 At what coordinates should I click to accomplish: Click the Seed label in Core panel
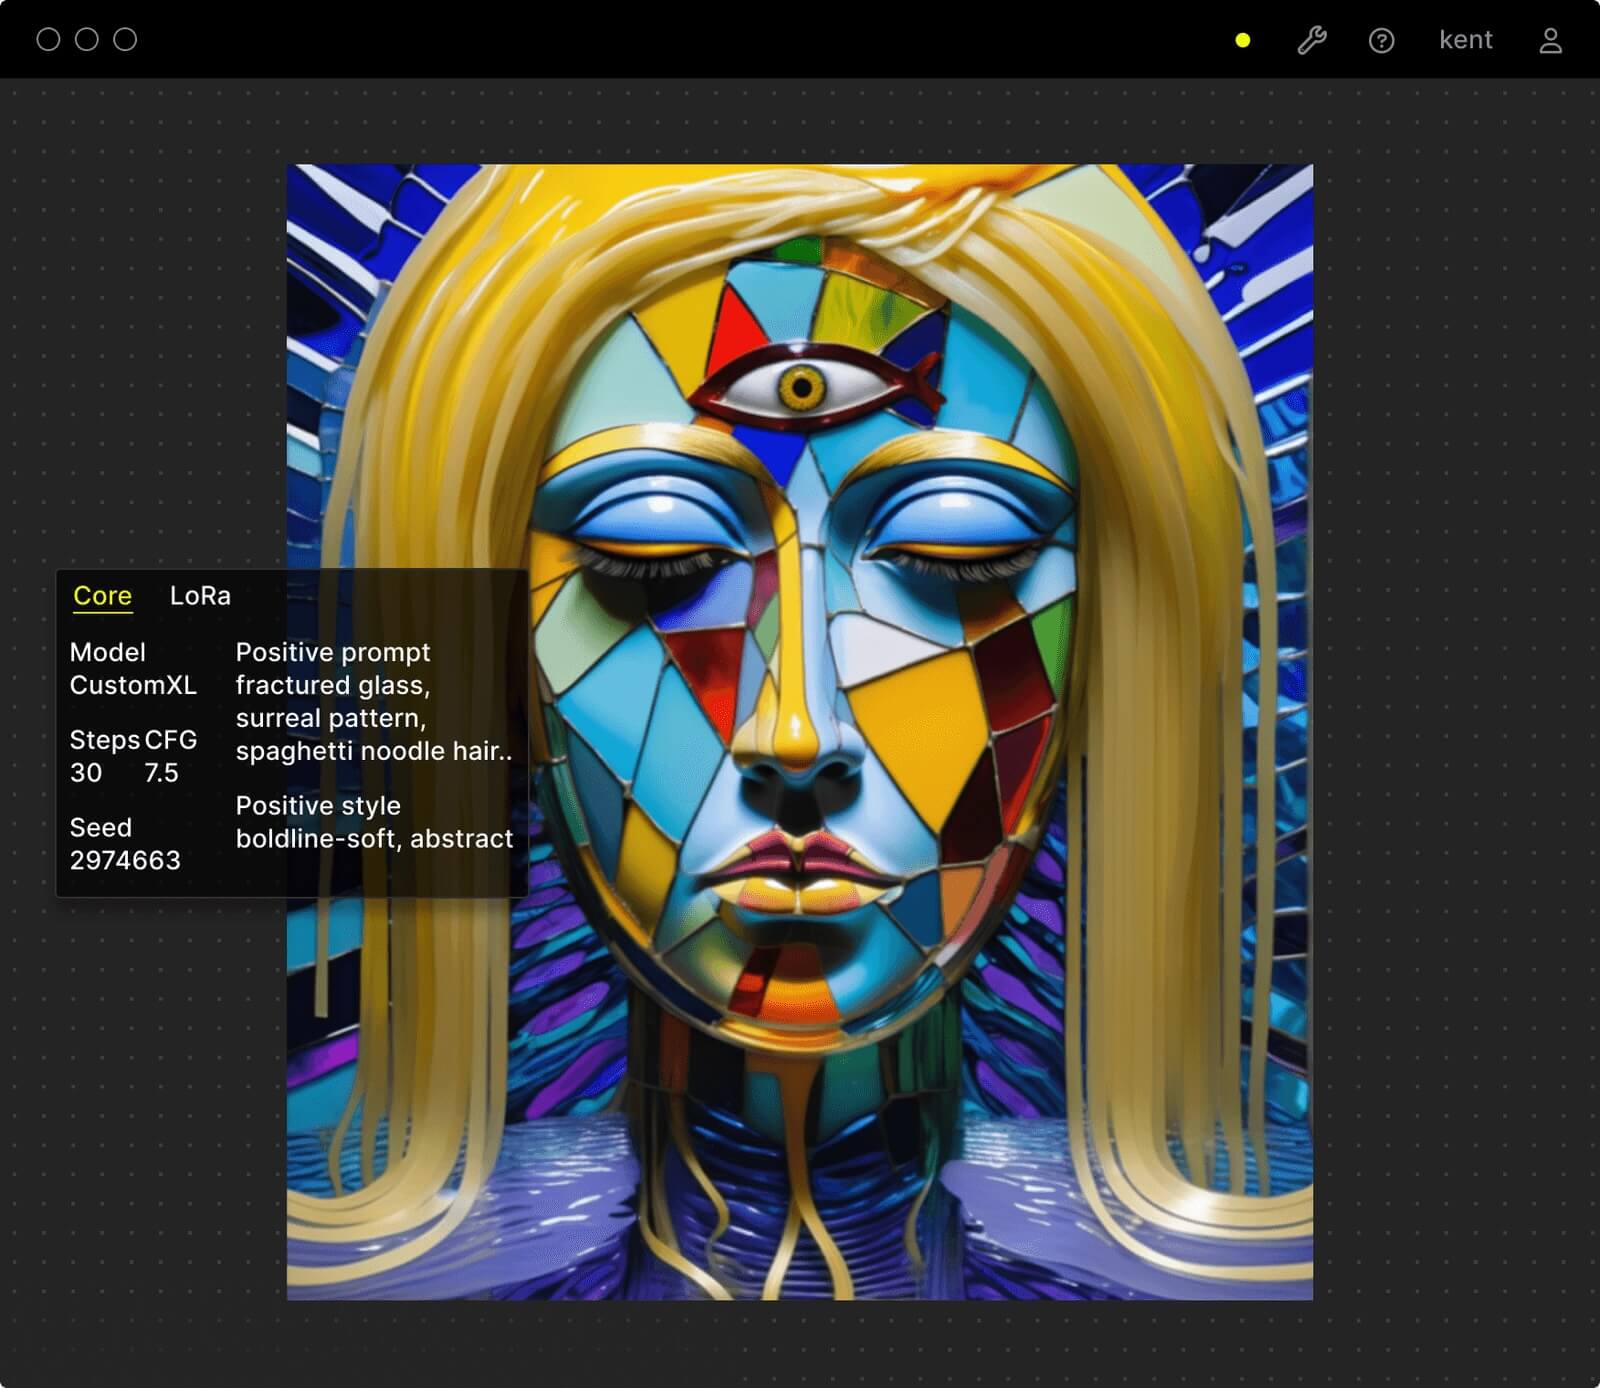pos(101,827)
